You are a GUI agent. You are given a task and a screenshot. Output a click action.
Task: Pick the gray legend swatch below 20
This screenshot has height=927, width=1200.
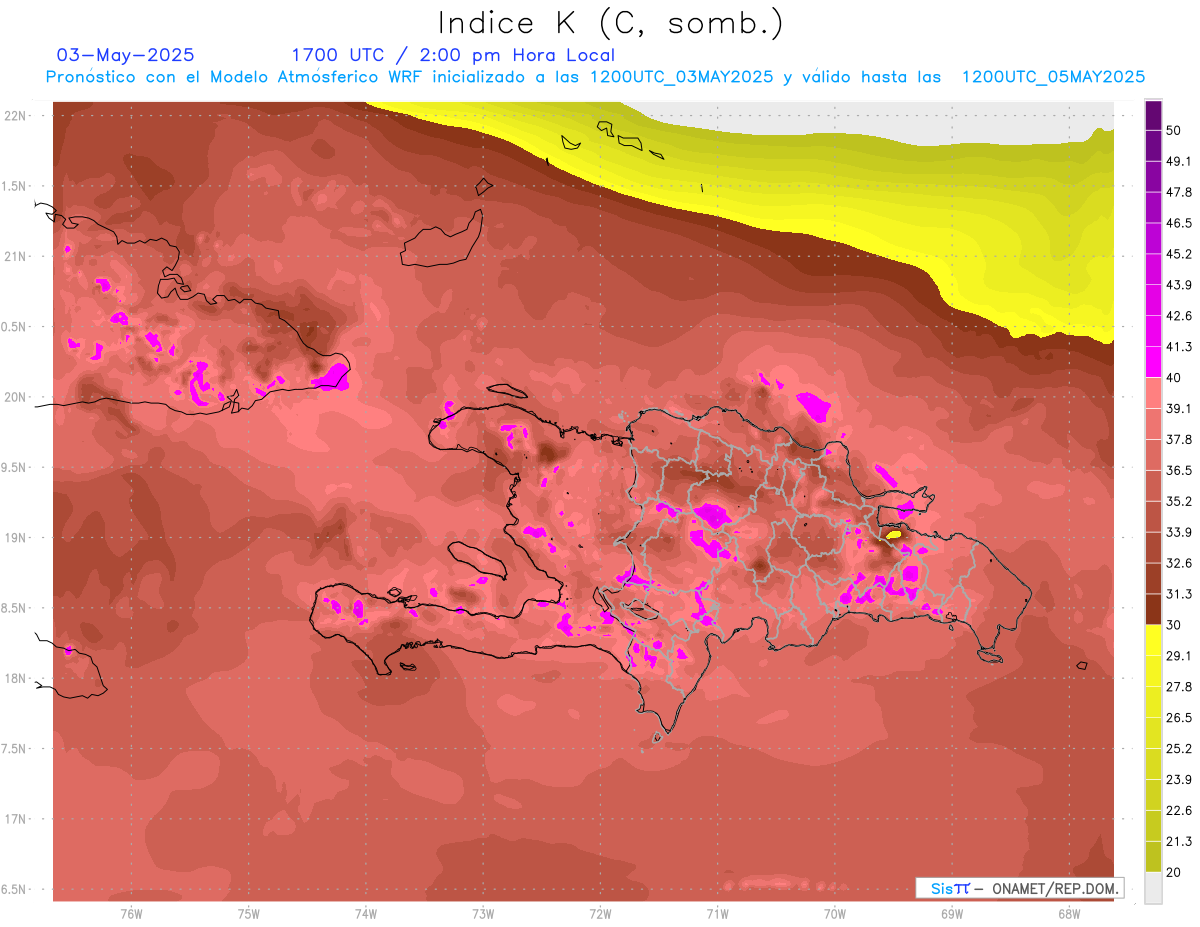(x=1153, y=888)
